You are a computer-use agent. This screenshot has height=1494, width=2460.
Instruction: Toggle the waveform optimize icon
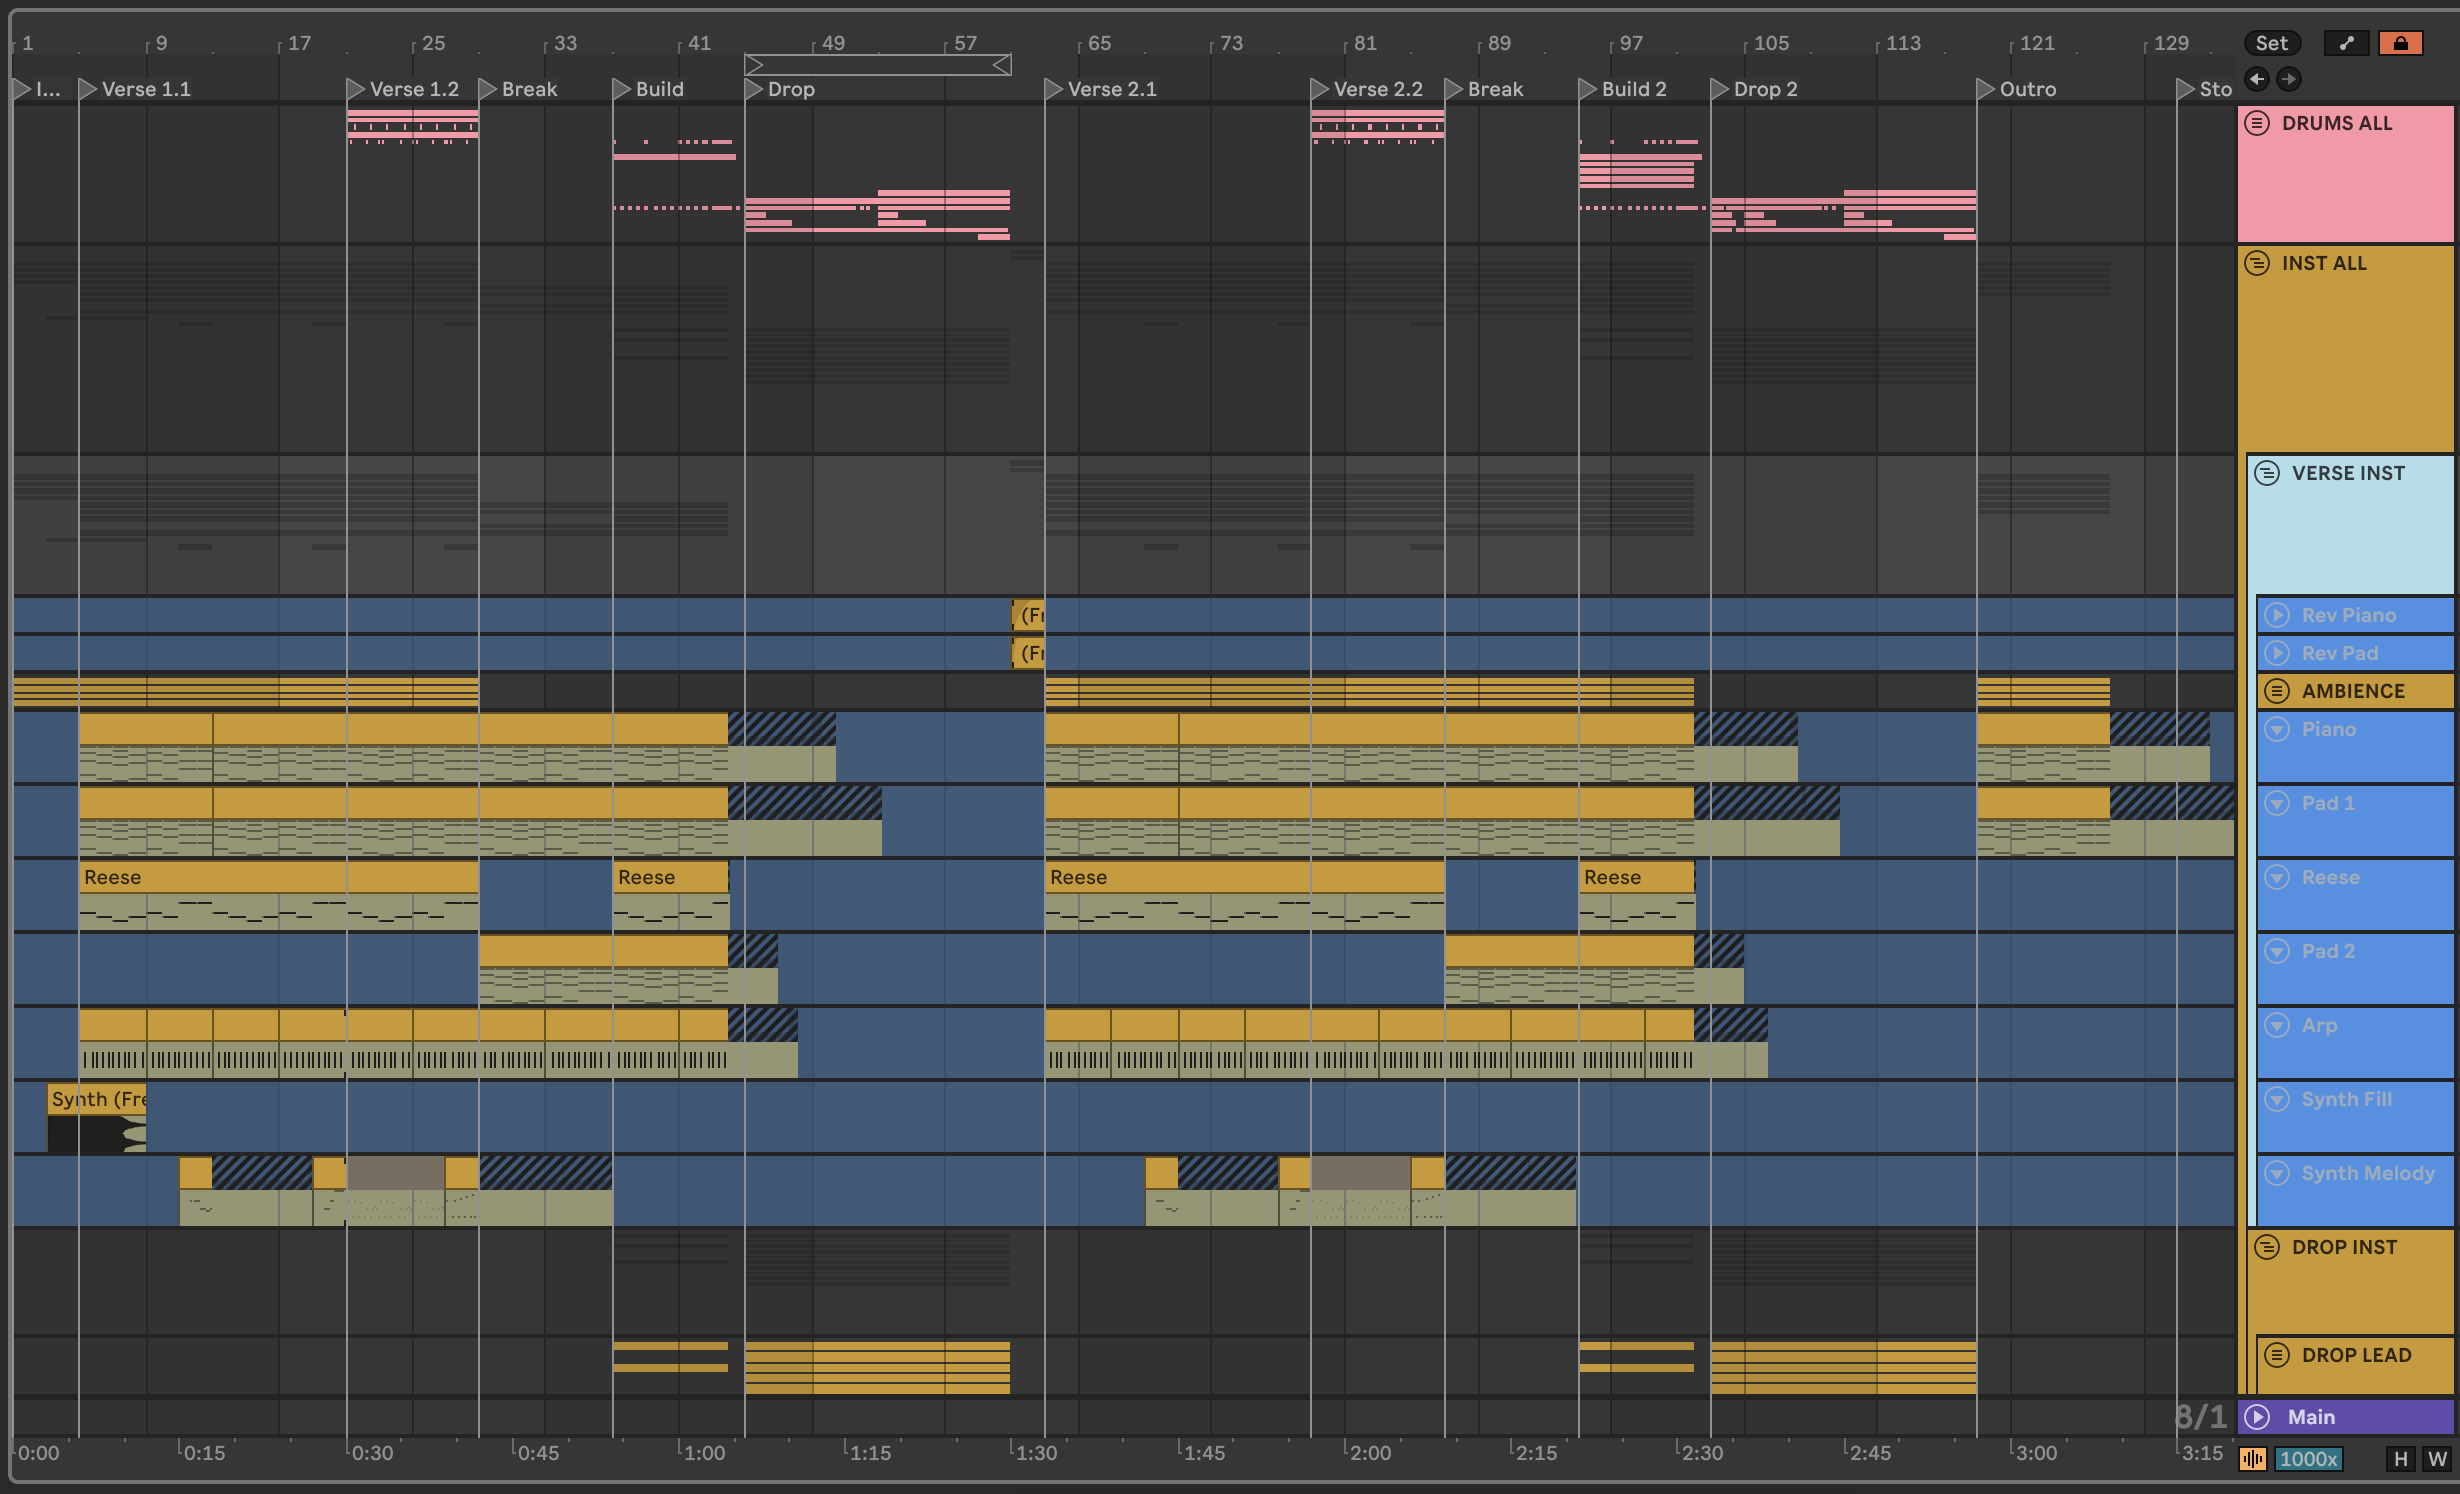2253,1459
